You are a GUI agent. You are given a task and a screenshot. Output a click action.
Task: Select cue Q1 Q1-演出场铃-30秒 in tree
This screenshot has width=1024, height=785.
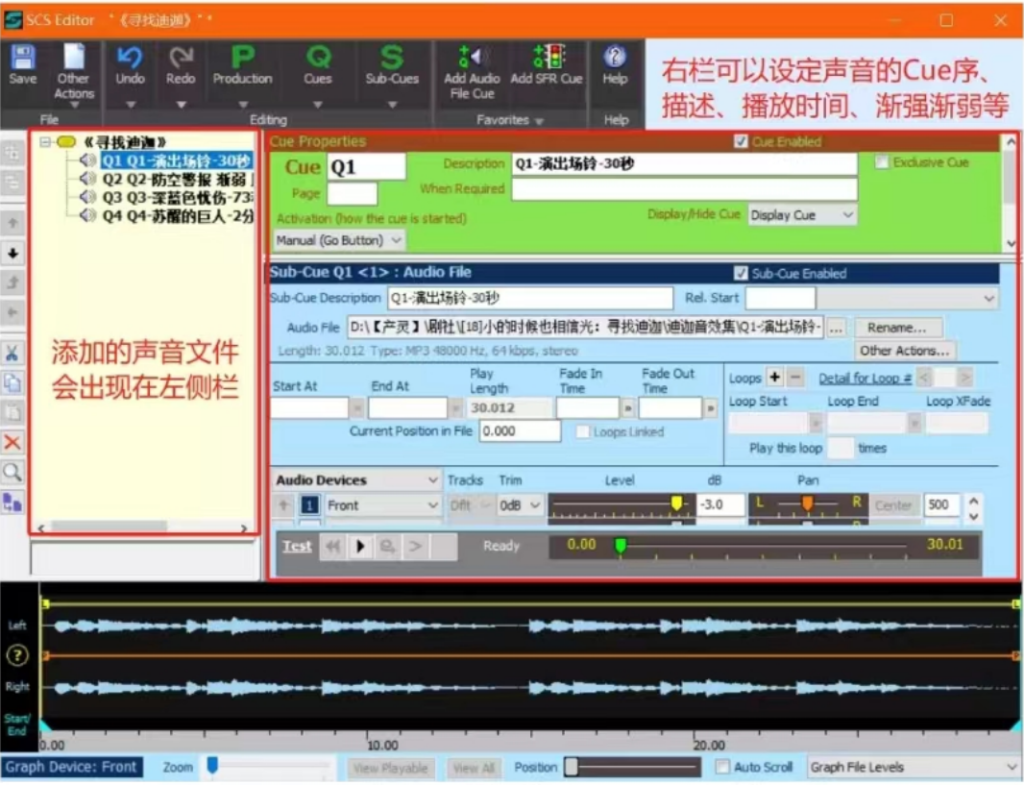pos(175,161)
